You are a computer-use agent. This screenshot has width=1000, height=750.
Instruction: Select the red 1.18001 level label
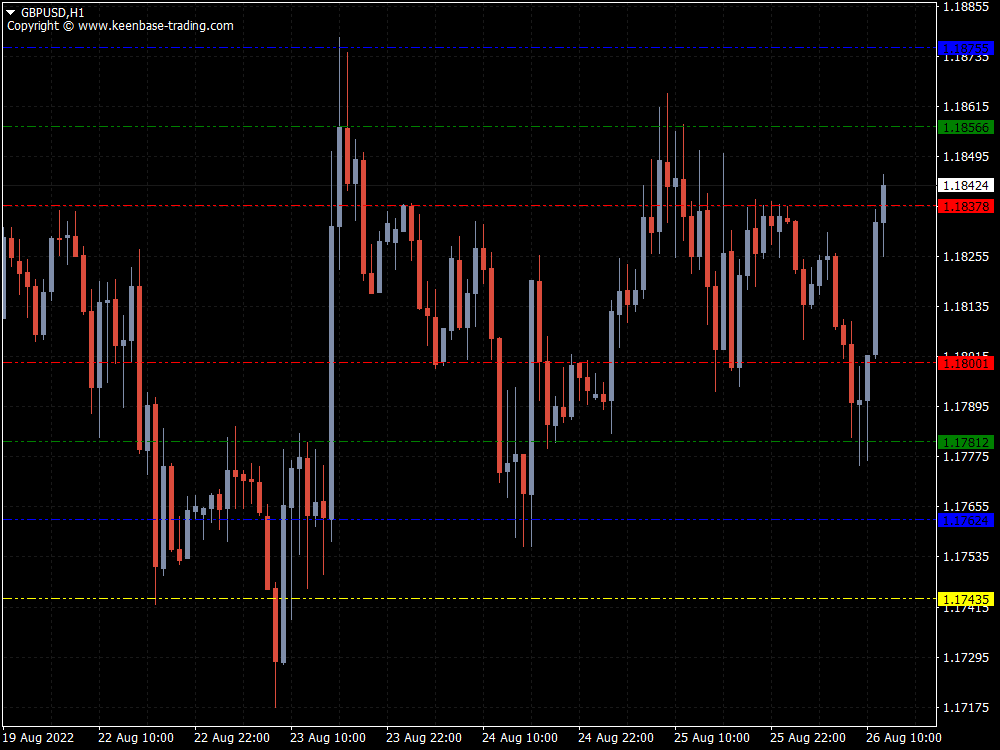[966, 364]
